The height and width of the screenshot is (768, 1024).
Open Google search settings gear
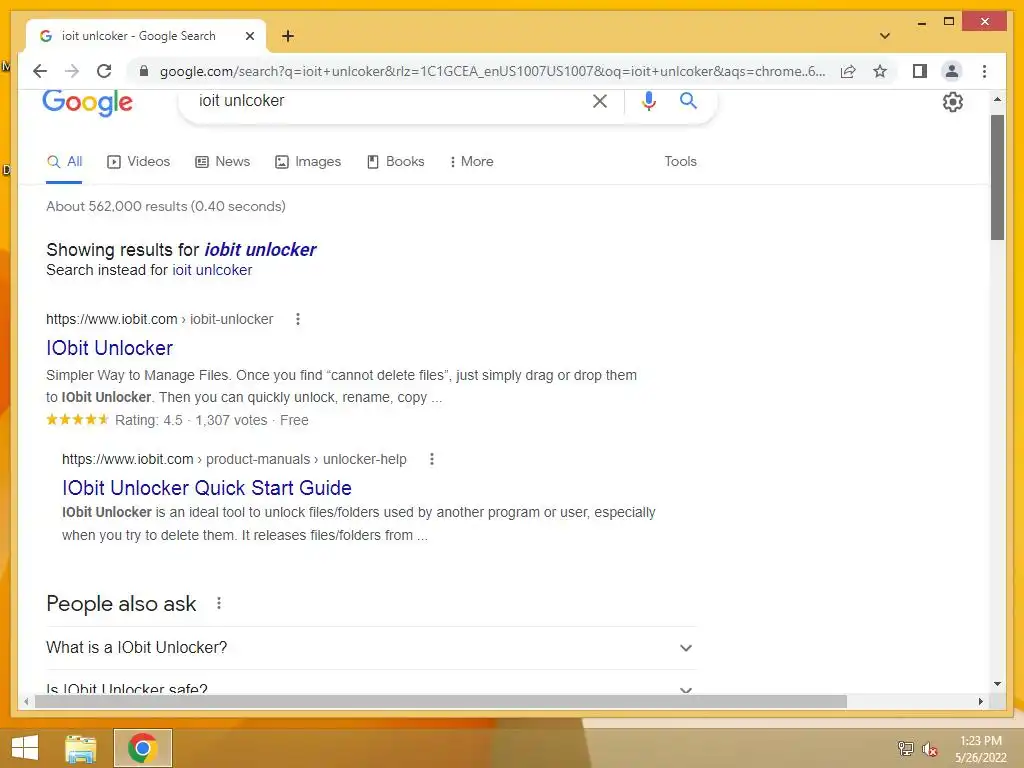tap(953, 102)
